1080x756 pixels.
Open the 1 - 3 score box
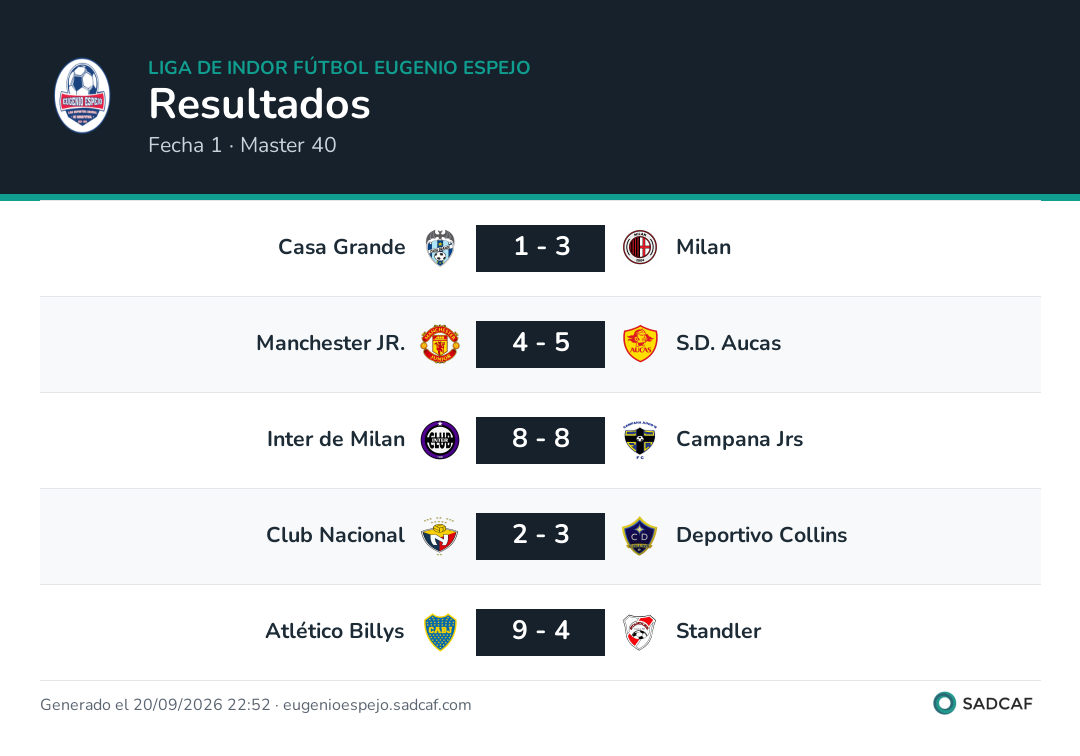540,248
